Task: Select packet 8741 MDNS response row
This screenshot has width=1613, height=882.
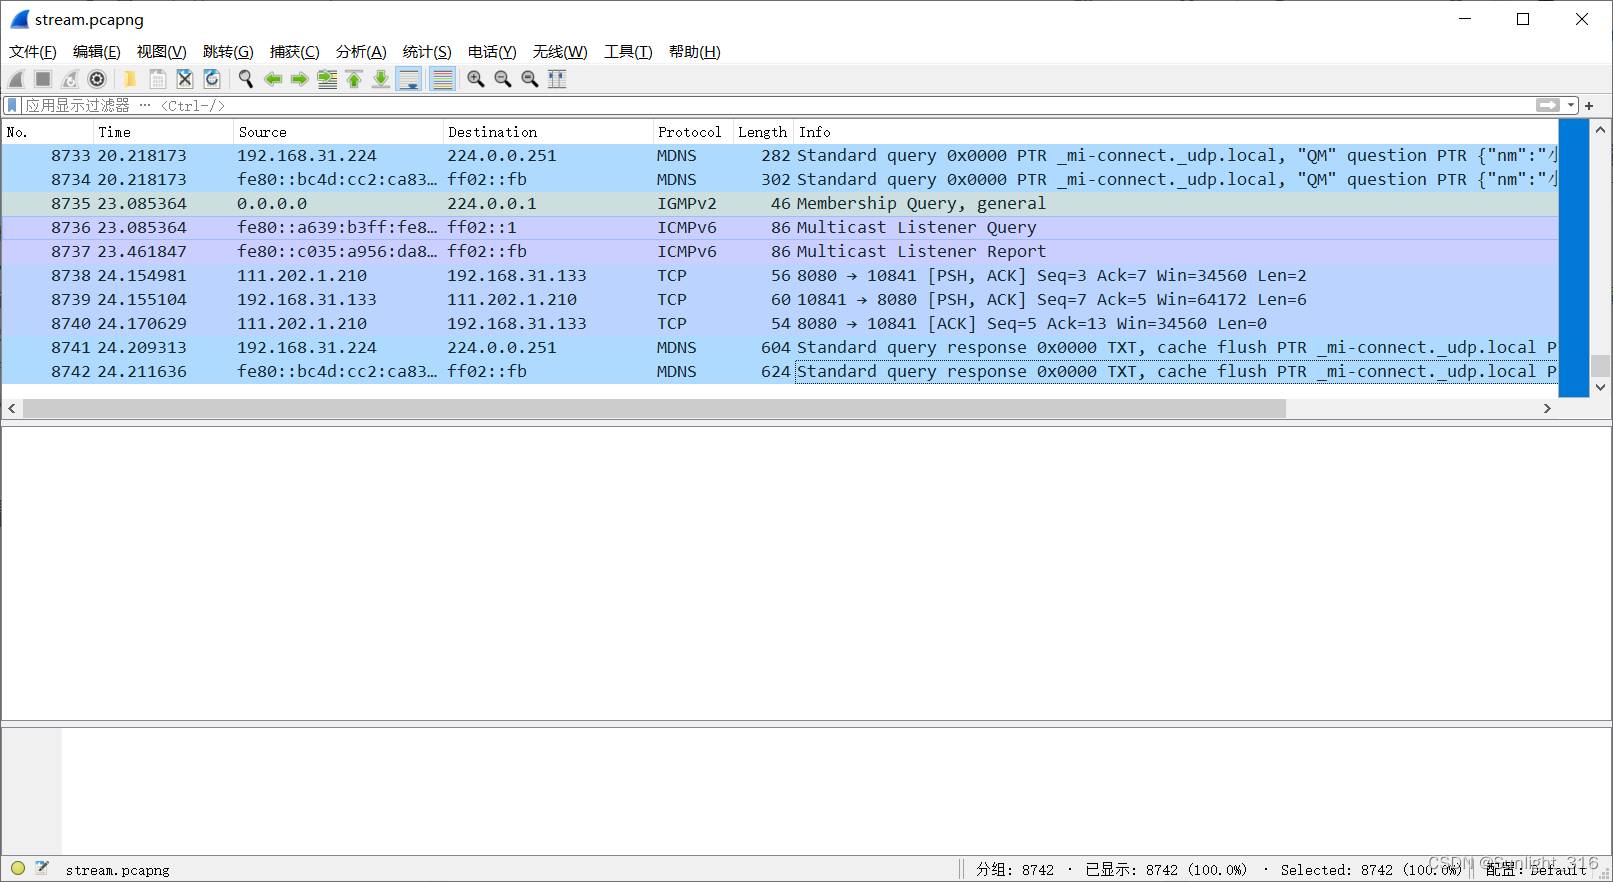Action: tap(780, 348)
